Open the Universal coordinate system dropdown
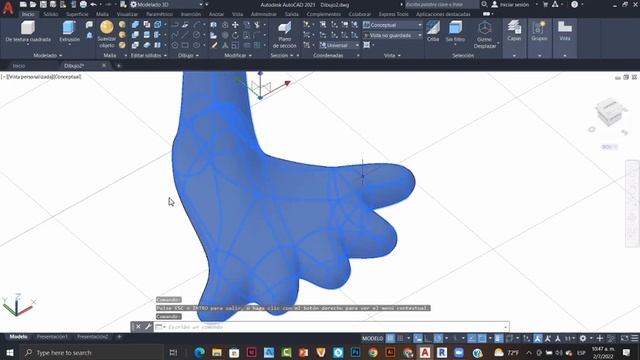Viewport: 640px width, 360px height. (x=339, y=45)
